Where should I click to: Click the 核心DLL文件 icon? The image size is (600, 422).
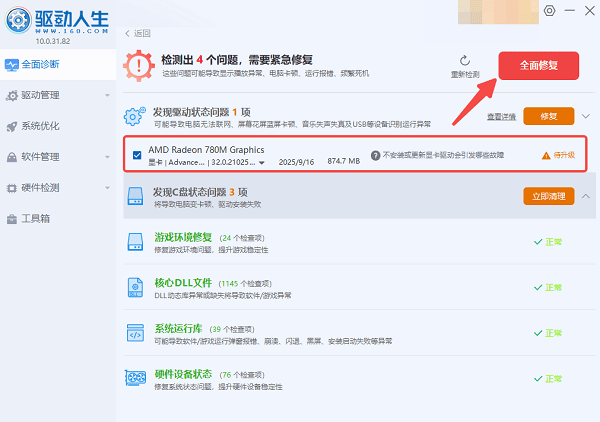point(136,287)
